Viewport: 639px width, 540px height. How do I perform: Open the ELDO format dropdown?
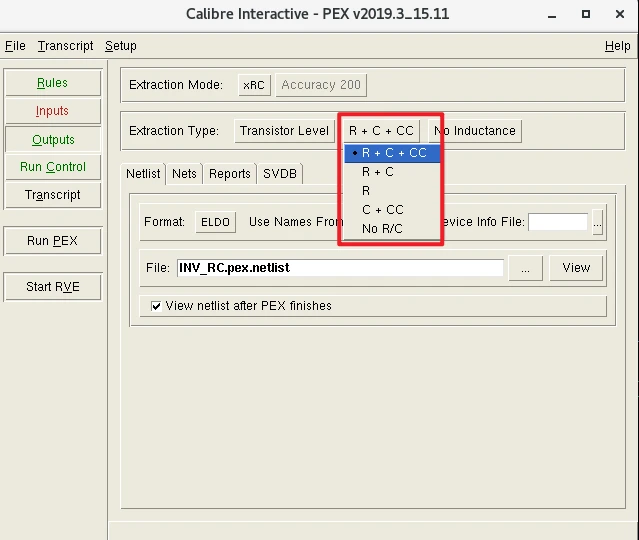point(216,222)
